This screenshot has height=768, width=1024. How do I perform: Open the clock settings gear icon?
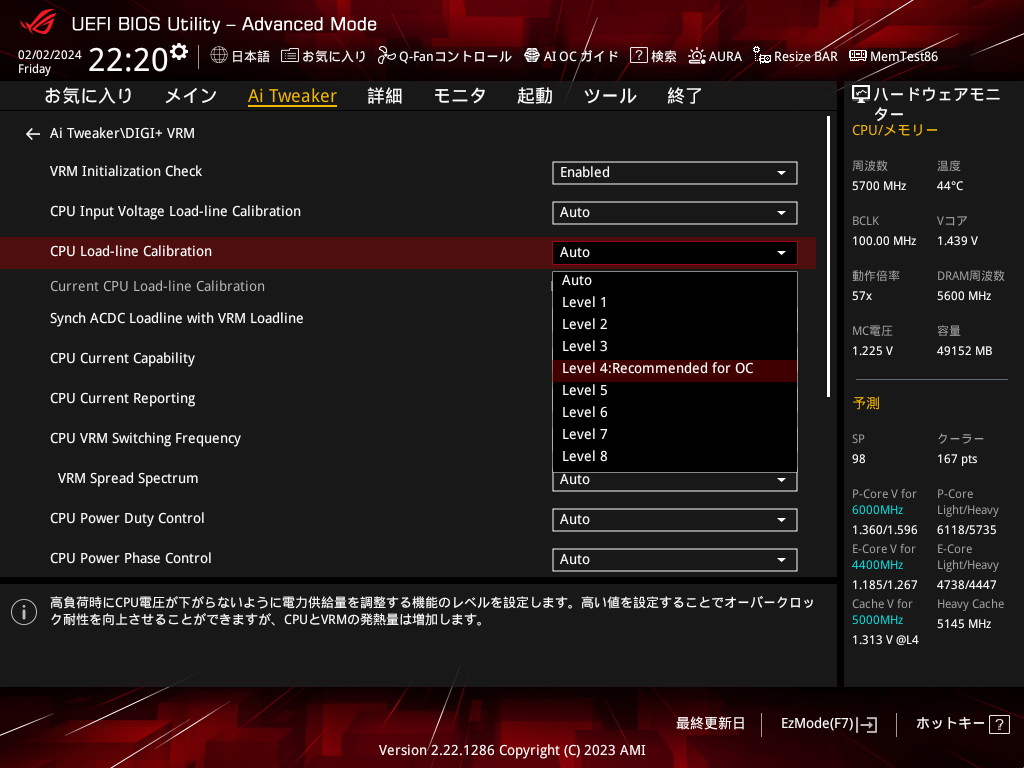179,52
